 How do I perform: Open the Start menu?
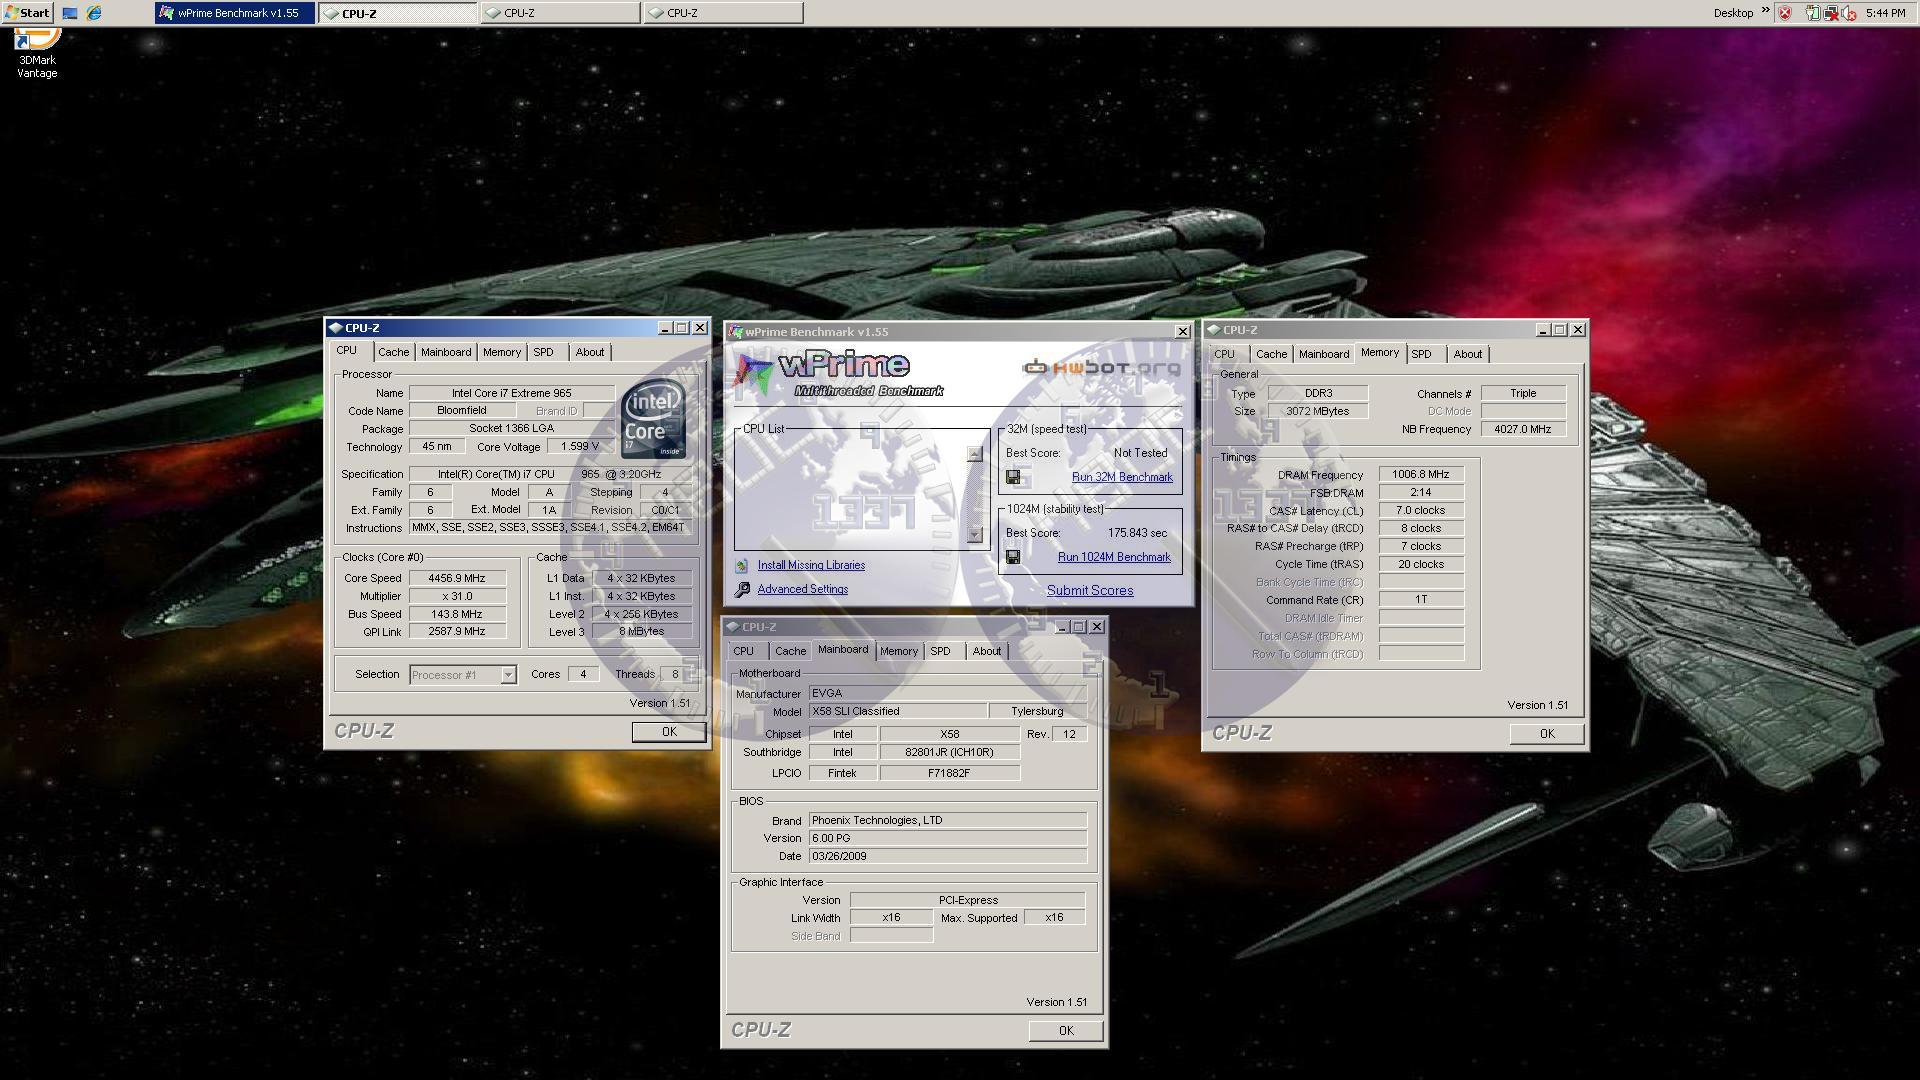(x=27, y=13)
